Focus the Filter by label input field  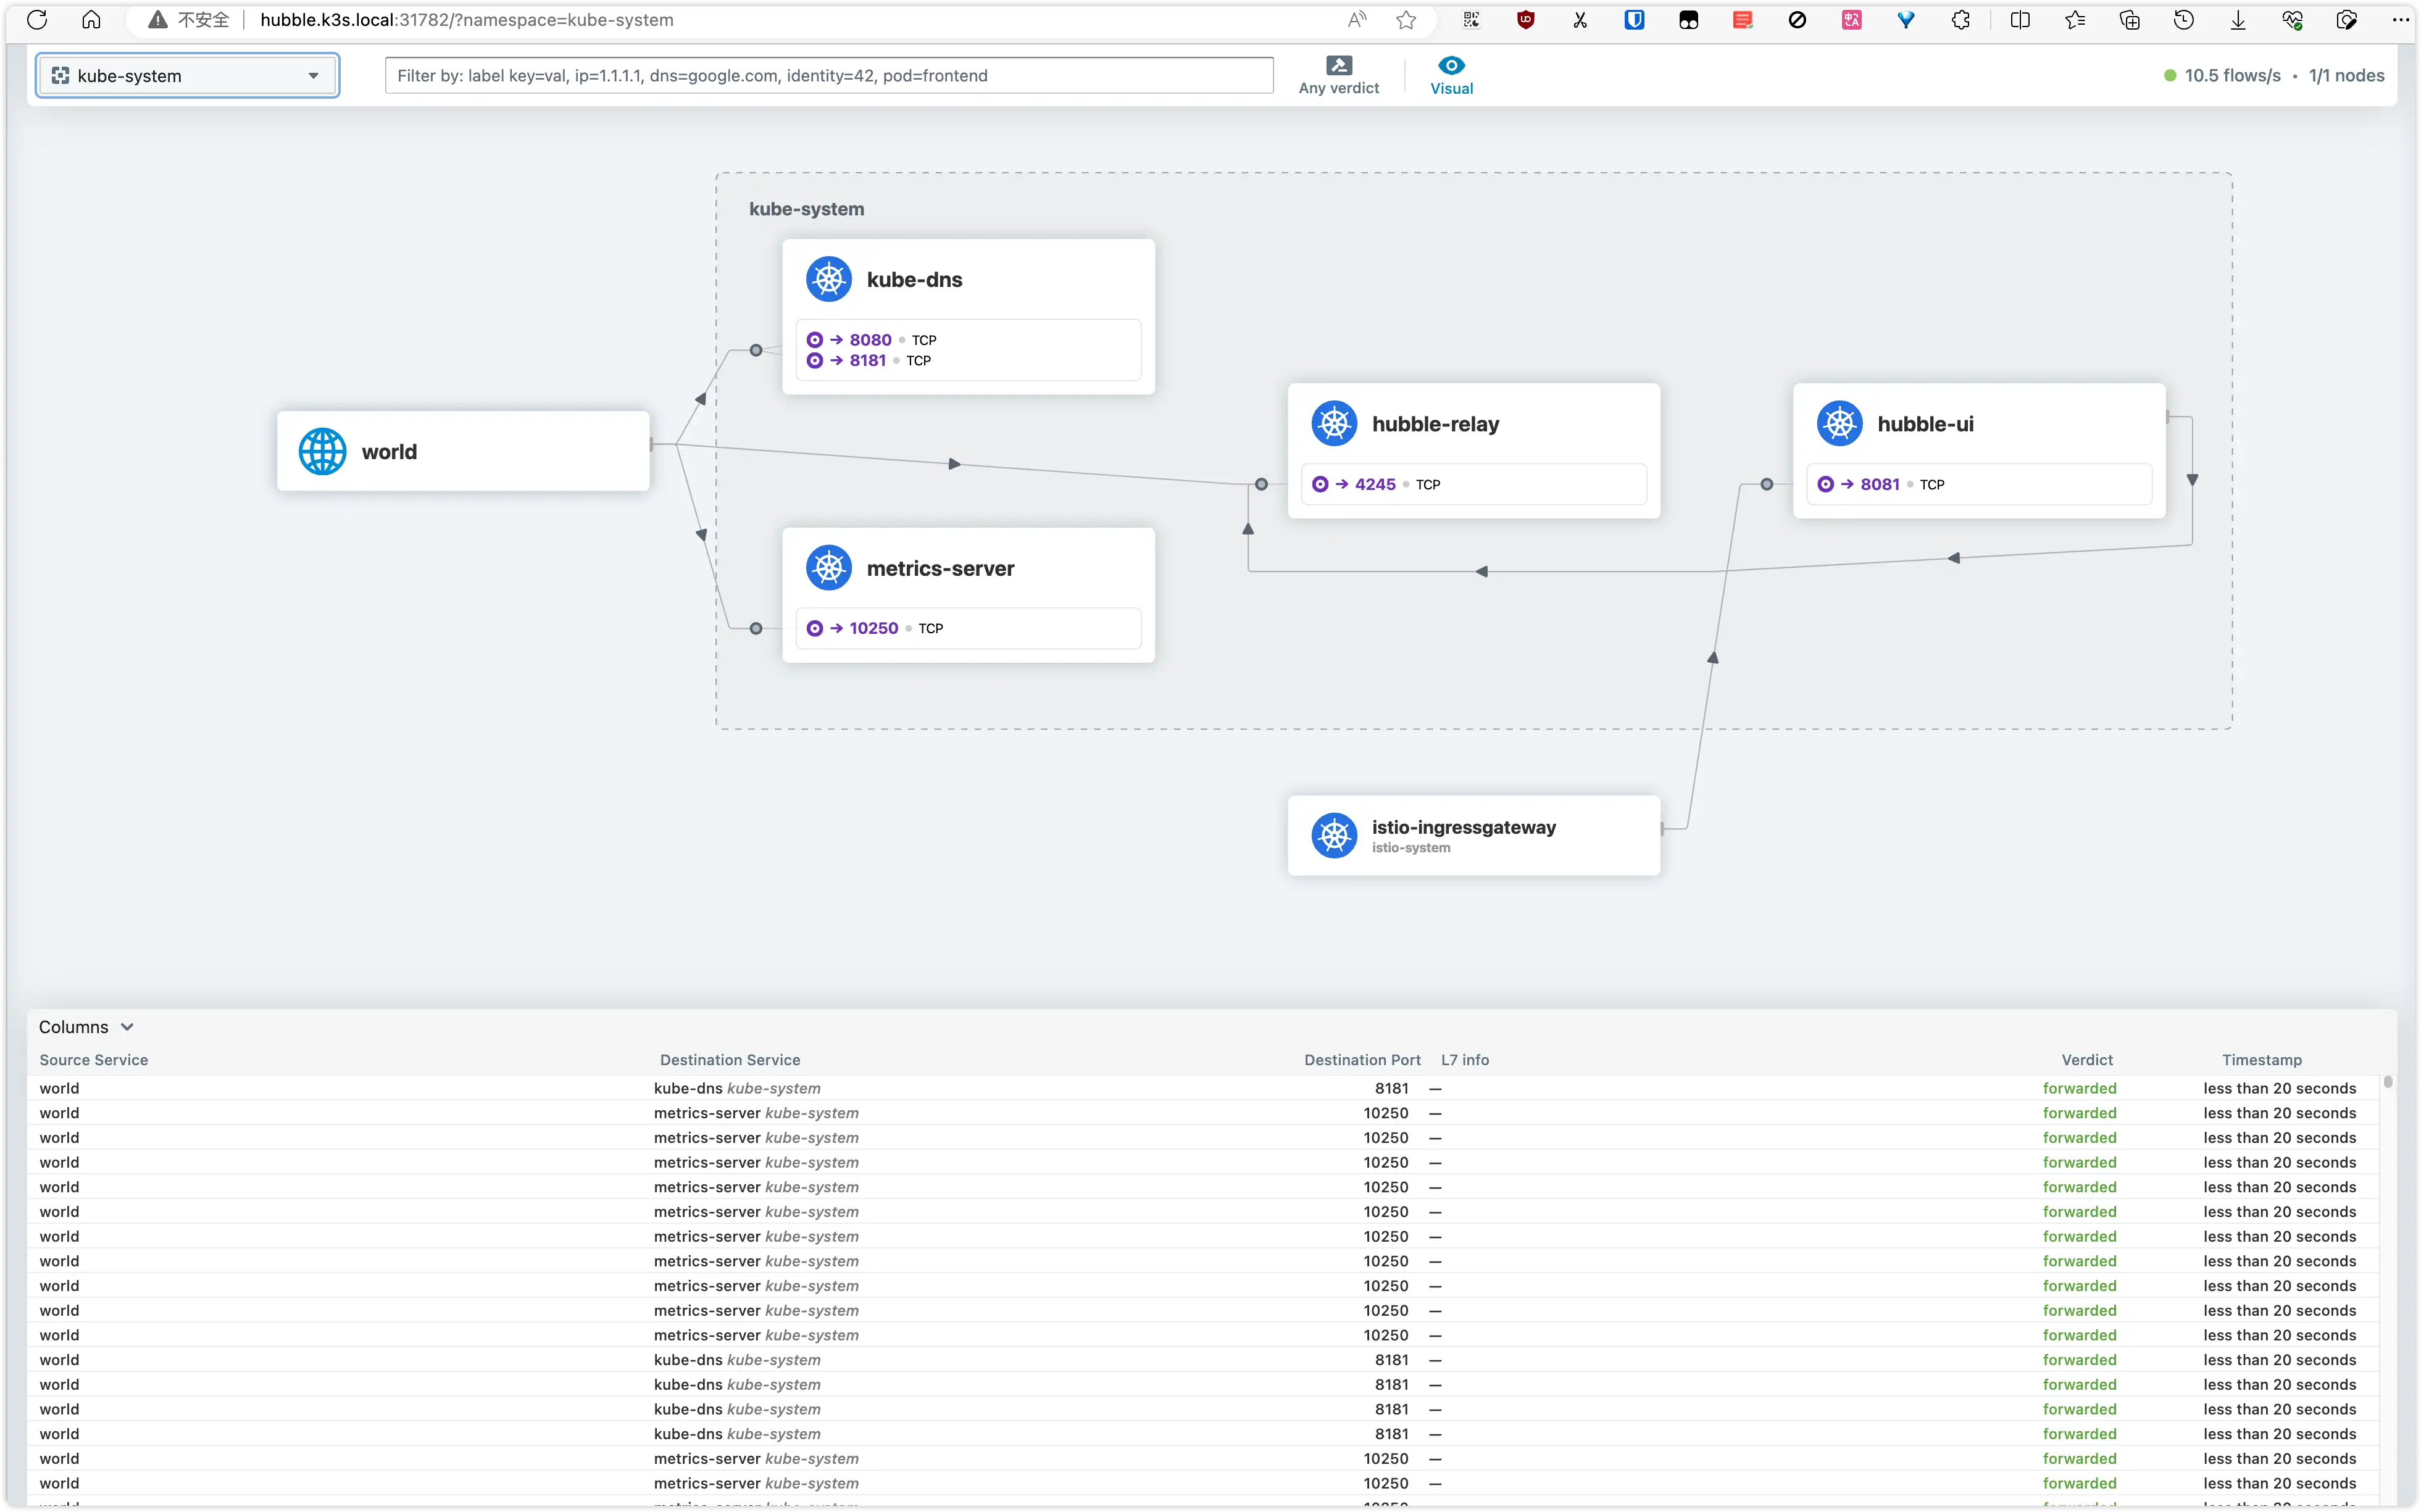pyautogui.click(x=828, y=76)
